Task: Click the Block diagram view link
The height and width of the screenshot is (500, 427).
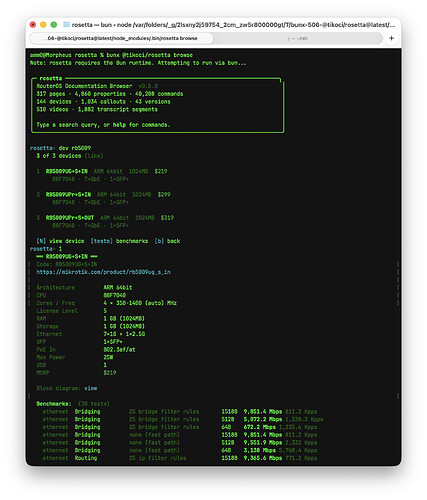Action: click(90, 388)
